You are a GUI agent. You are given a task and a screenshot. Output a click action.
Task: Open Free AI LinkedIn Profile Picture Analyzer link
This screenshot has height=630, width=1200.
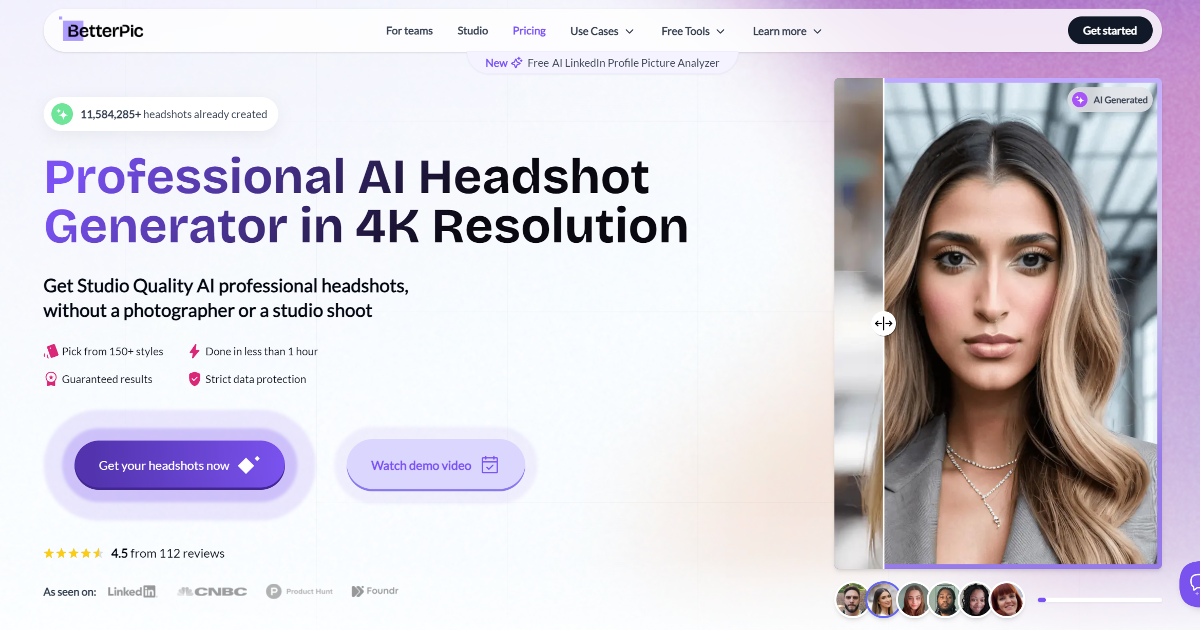pos(603,63)
